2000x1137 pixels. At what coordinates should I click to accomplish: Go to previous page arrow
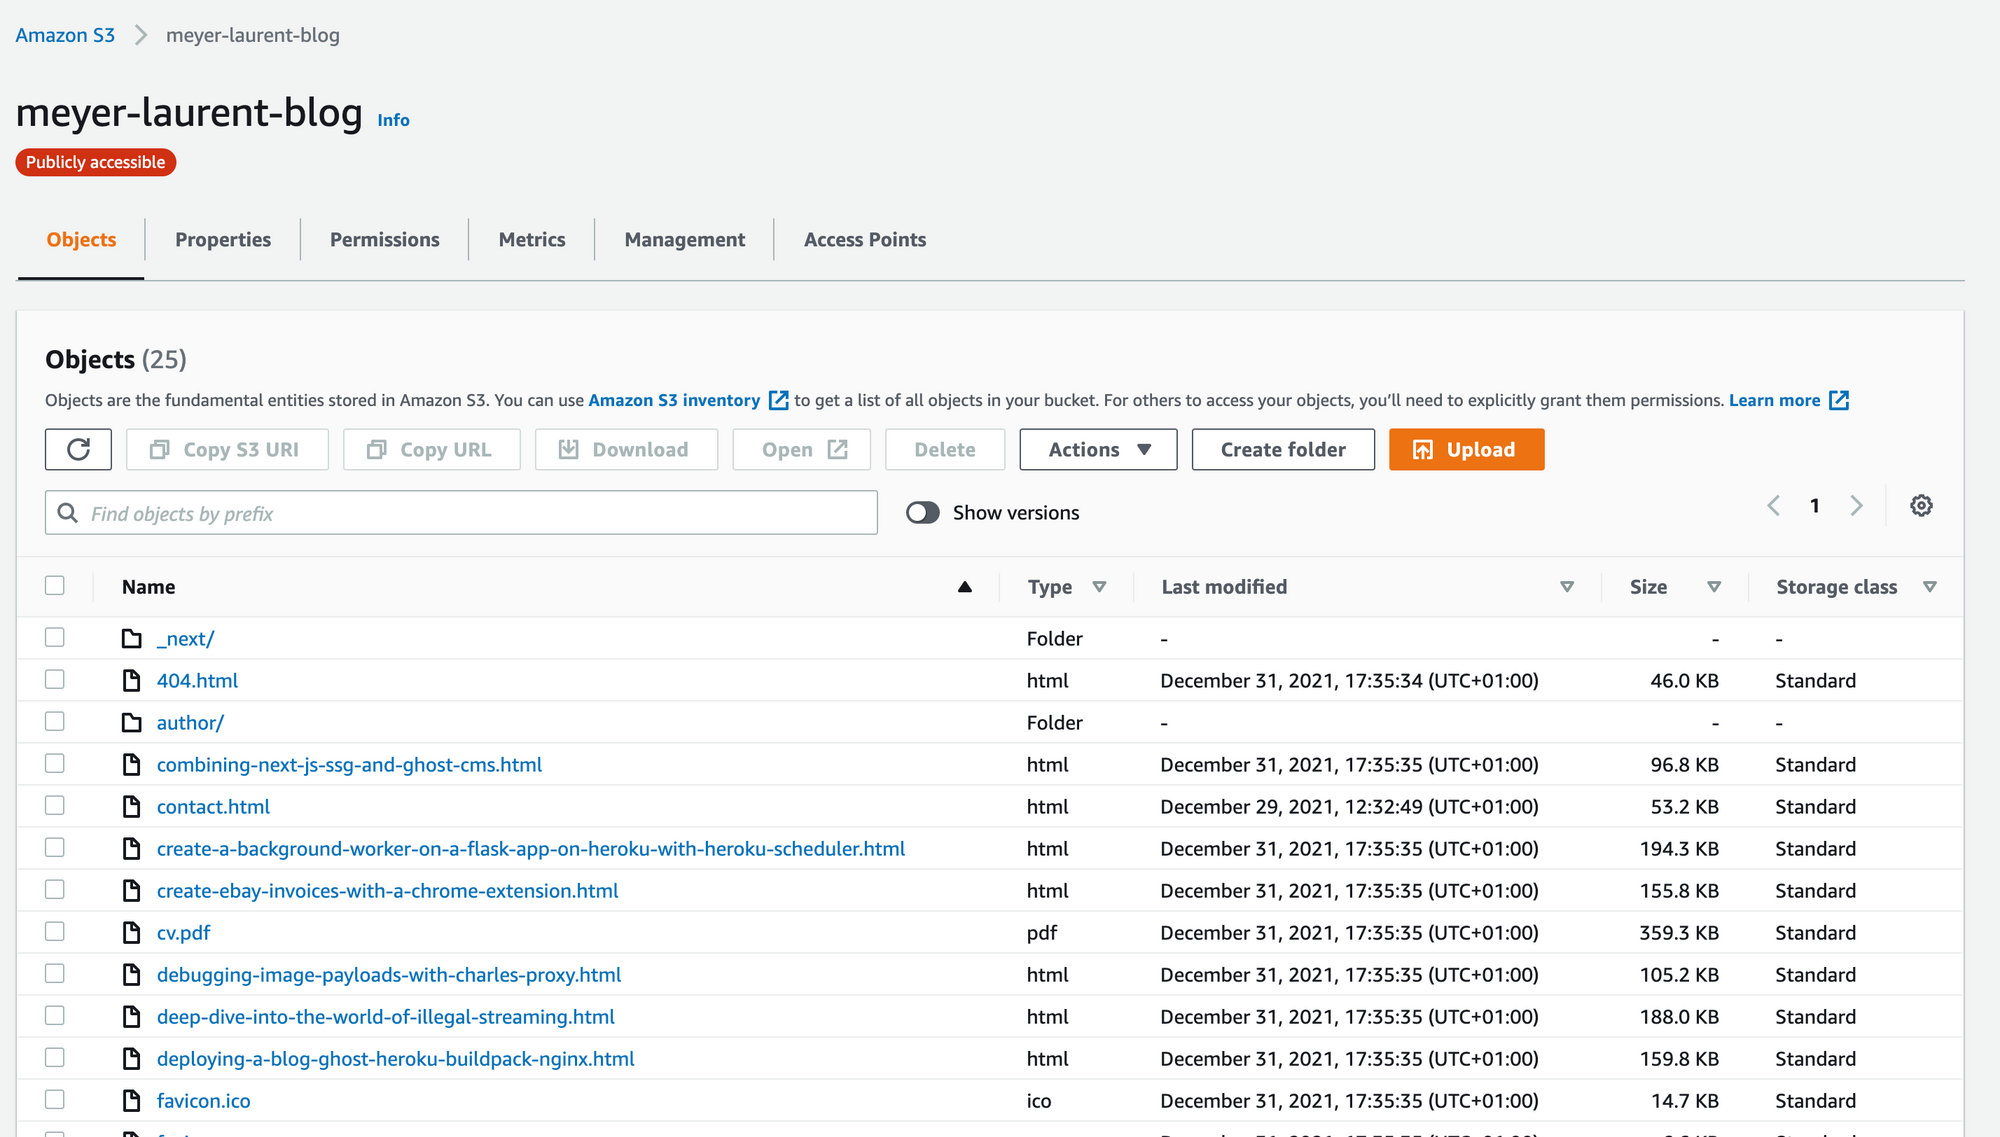coord(1774,506)
